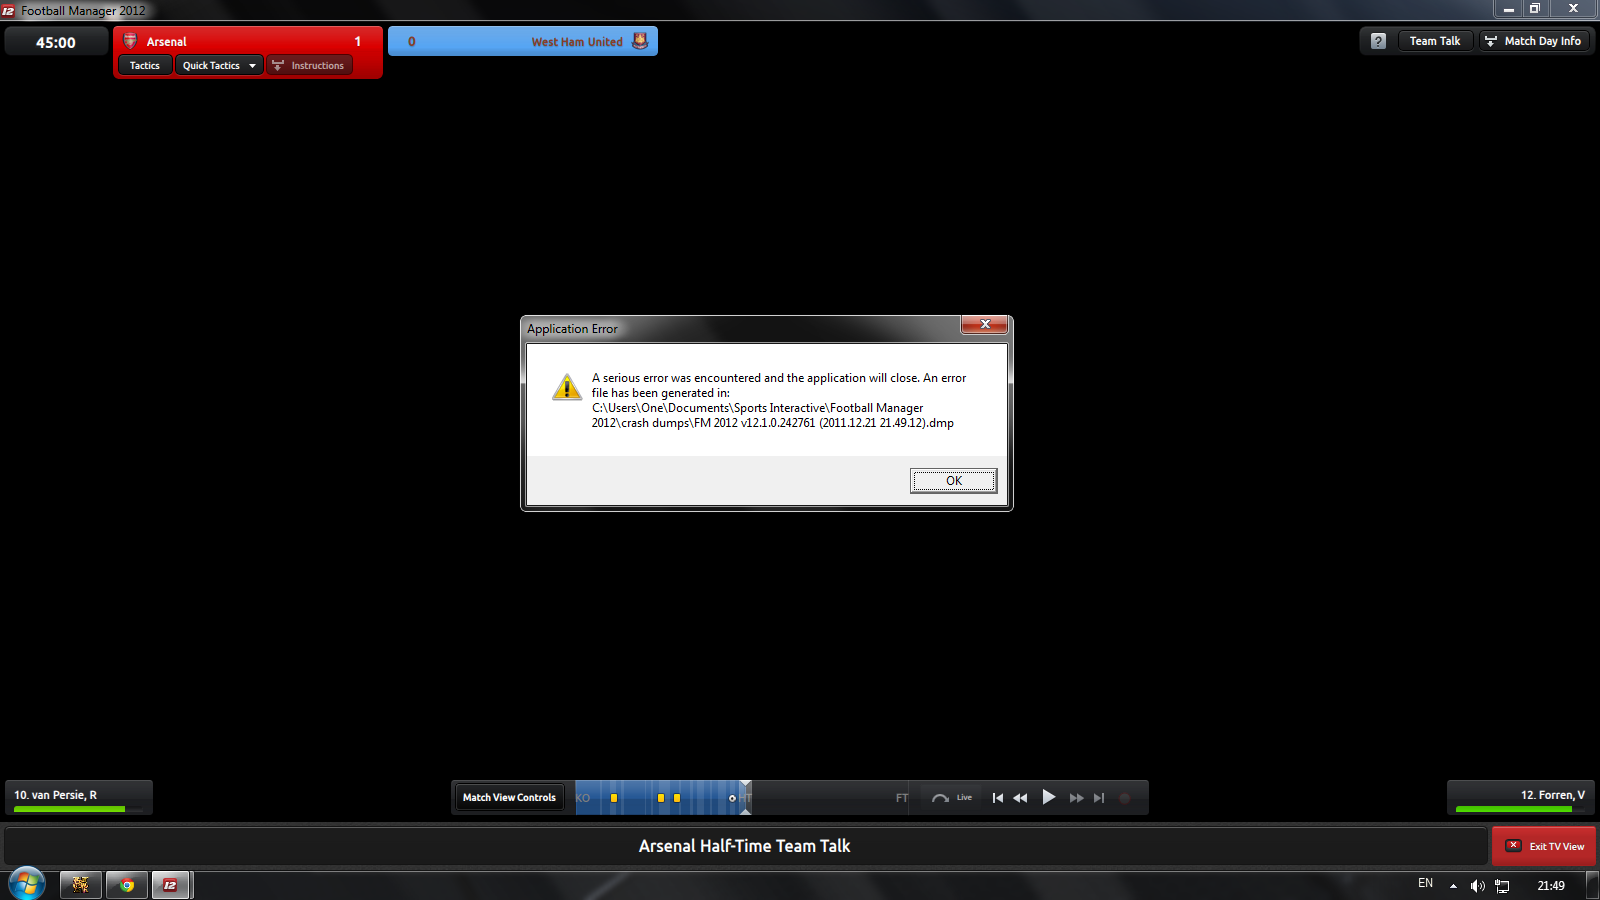Skip to the end of the match playback
The height and width of the screenshot is (900, 1600).
(x=1099, y=798)
